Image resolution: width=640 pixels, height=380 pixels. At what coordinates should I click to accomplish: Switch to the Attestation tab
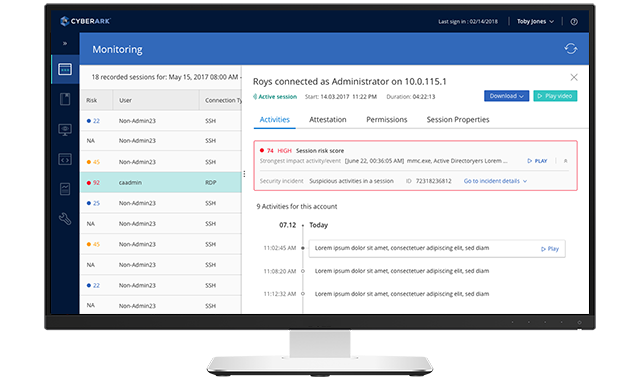click(x=327, y=120)
